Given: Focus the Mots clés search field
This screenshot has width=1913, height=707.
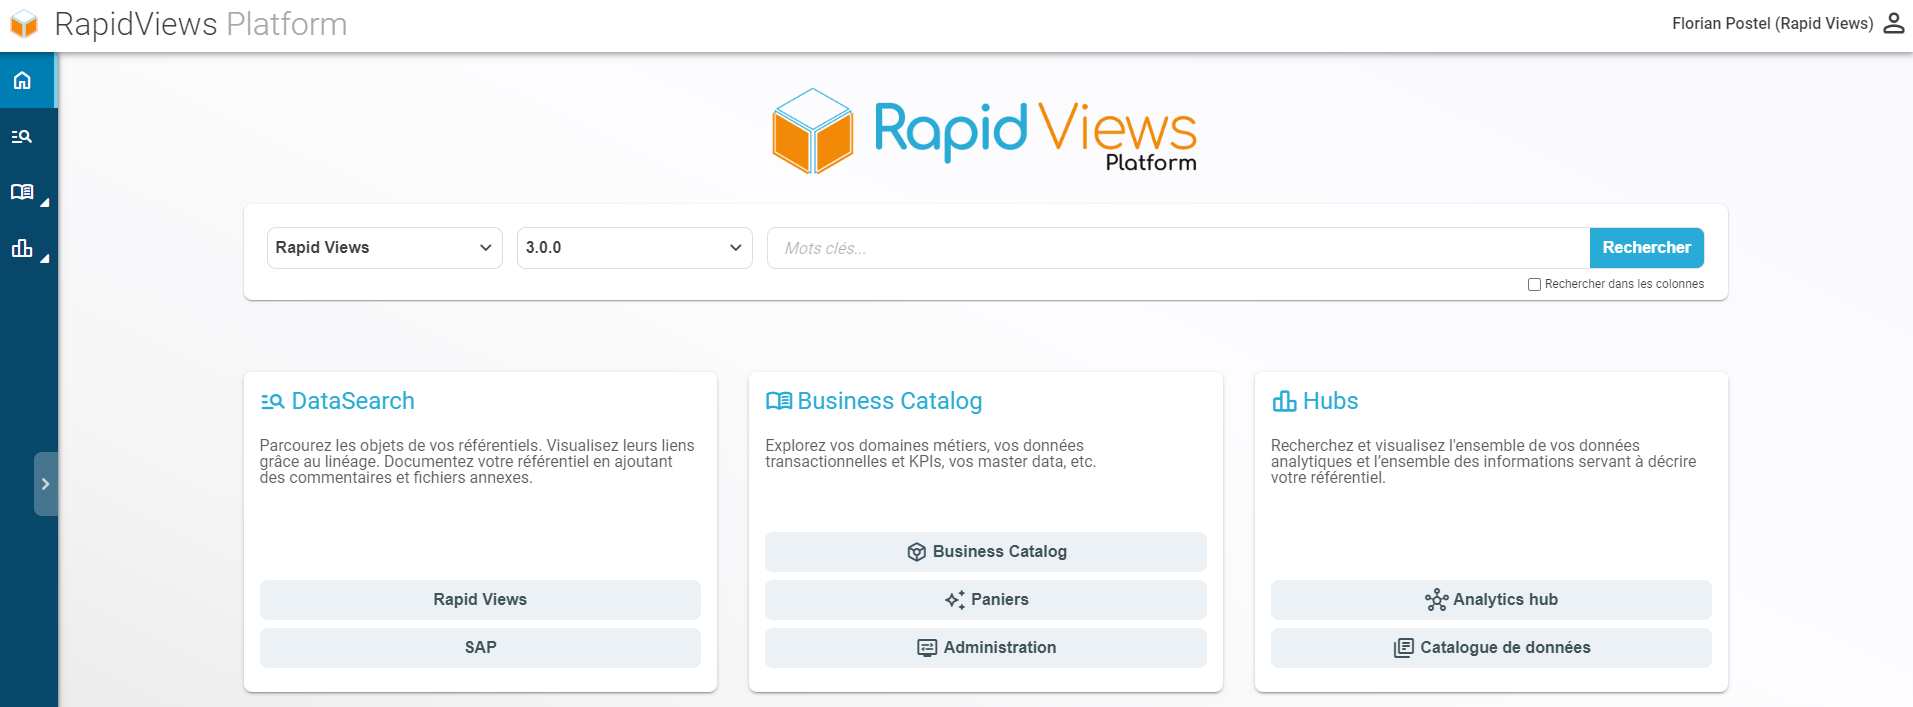Looking at the screenshot, I should 1178,248.
